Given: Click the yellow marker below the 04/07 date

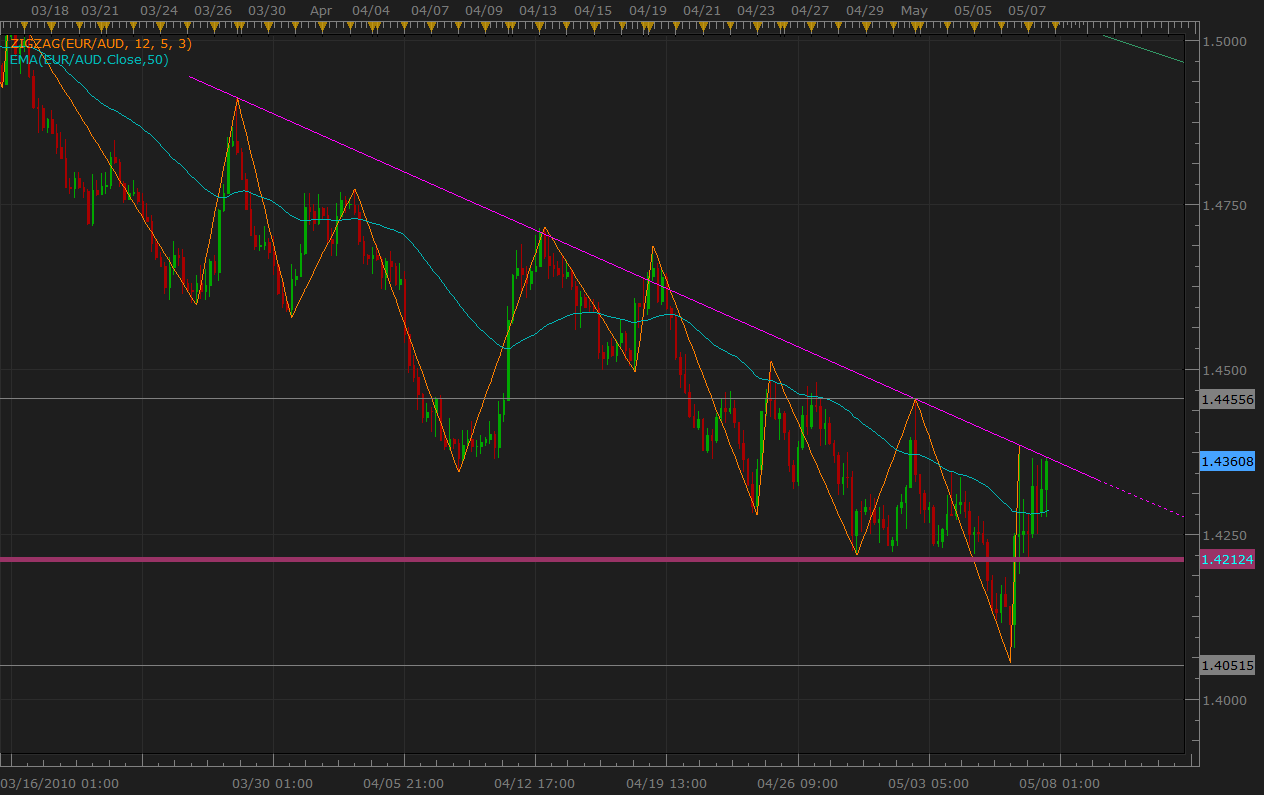Looking at the screenshot, I should tap(429, 23).
